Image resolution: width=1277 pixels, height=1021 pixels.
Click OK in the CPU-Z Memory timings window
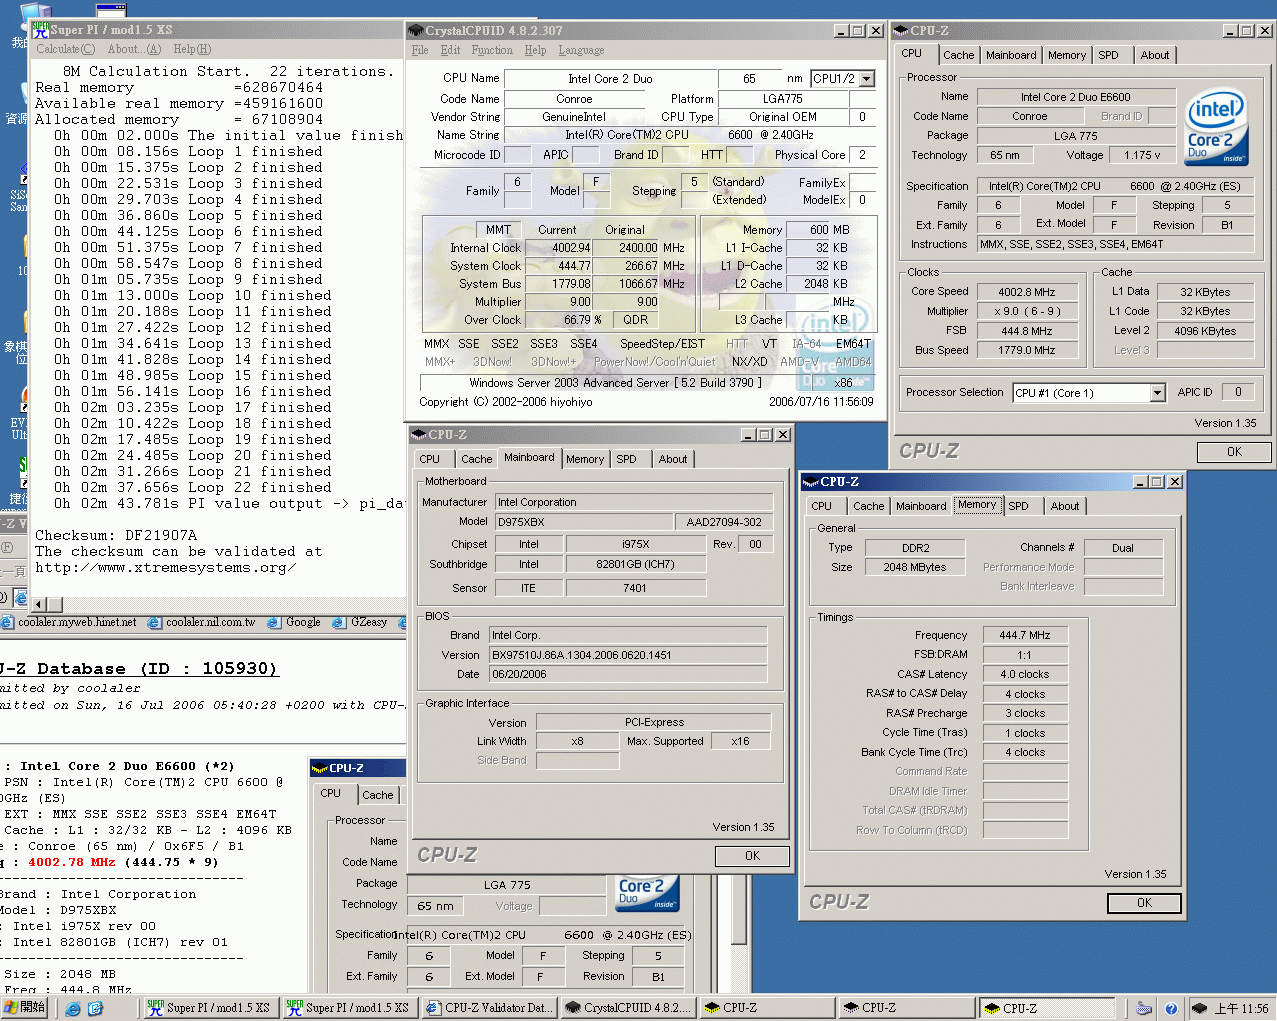tap(1144, 903)
